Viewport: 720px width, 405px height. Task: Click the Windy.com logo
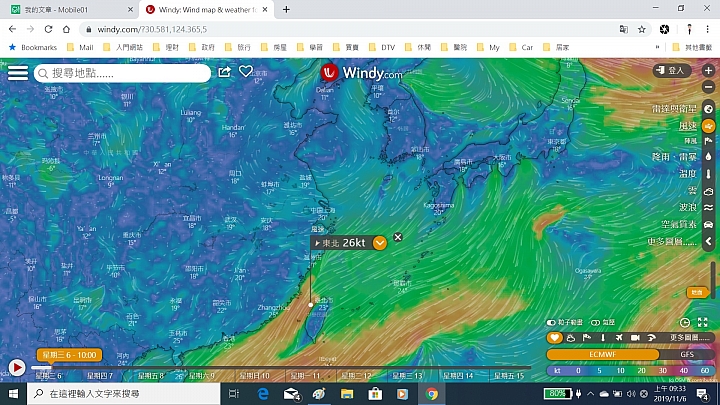coord(361,73)
